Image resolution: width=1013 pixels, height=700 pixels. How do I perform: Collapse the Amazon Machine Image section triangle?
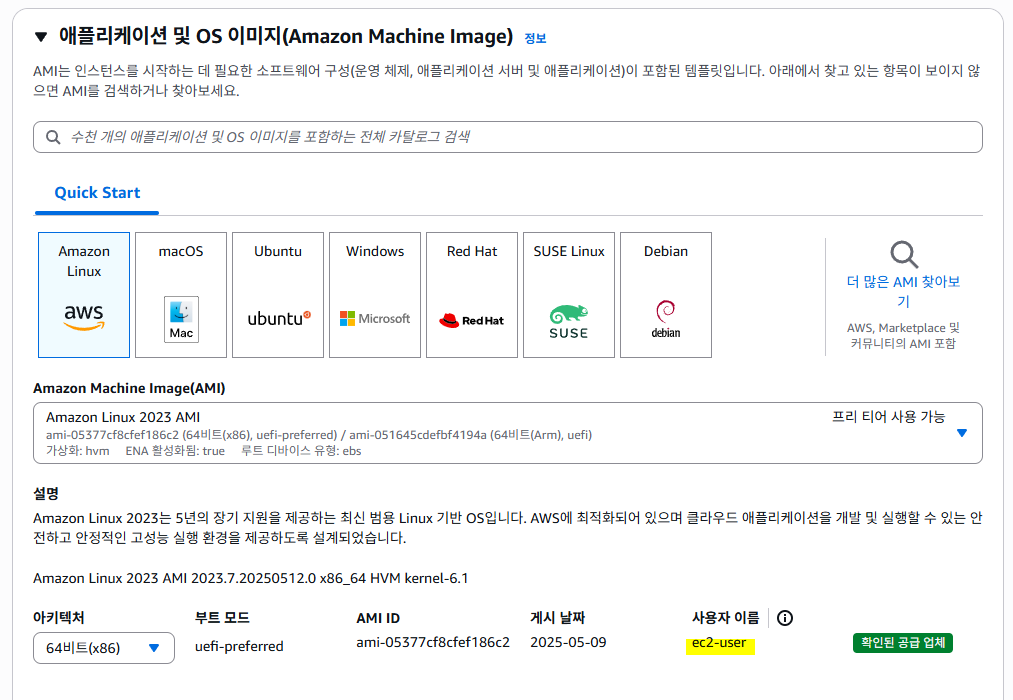tap(41, 37)
